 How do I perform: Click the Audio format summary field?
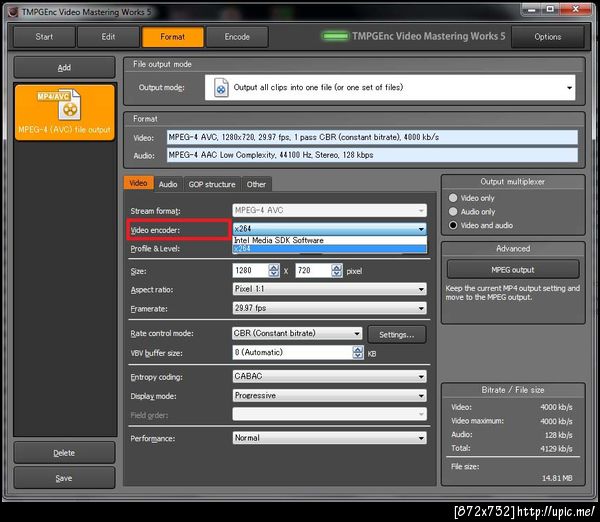tap(372, 155)
